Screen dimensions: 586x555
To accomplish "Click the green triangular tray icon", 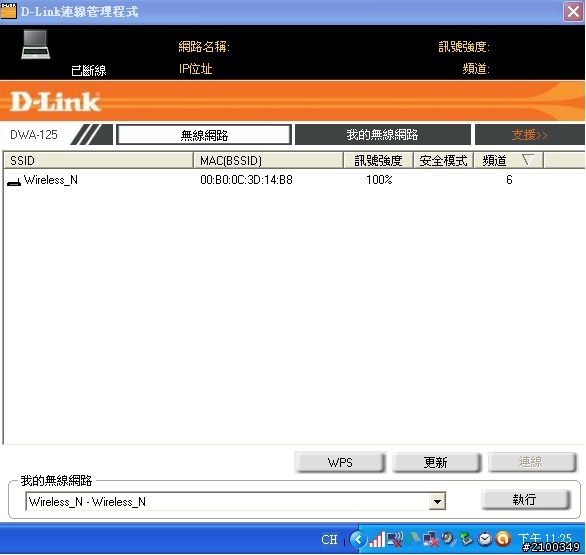I will coord(413,538).
